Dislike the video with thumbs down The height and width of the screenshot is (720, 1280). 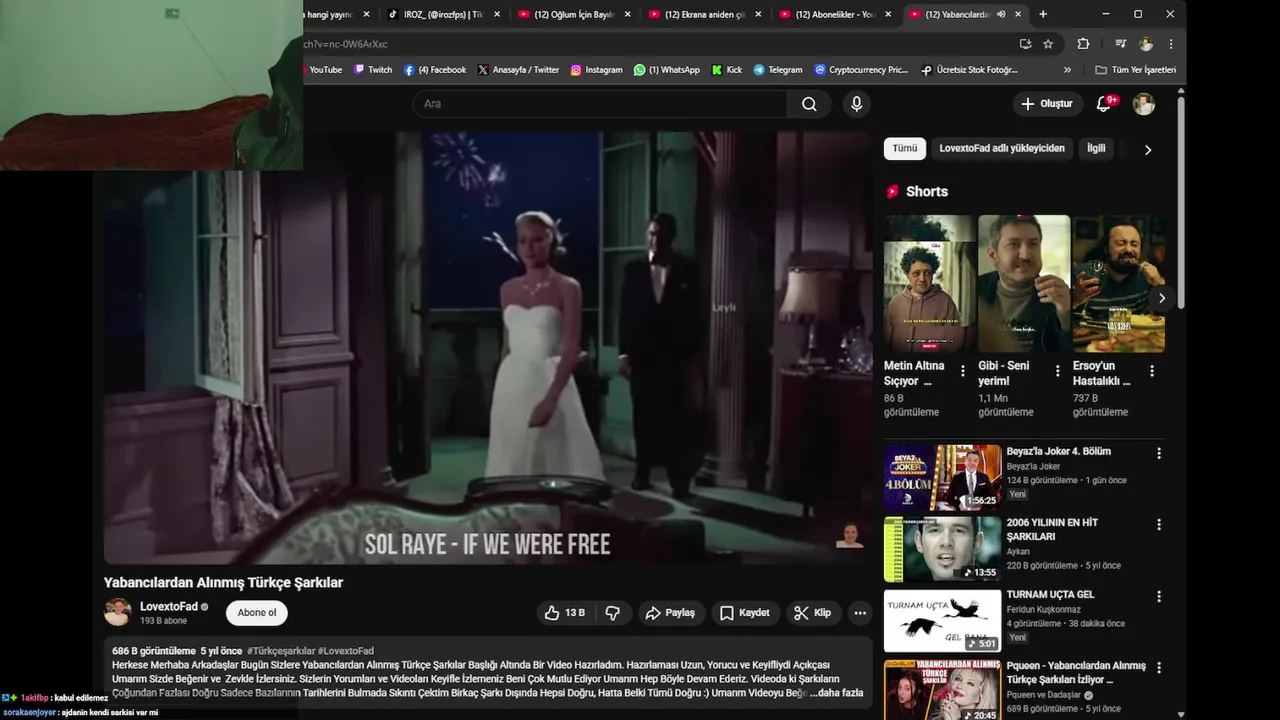pos(613,613)
